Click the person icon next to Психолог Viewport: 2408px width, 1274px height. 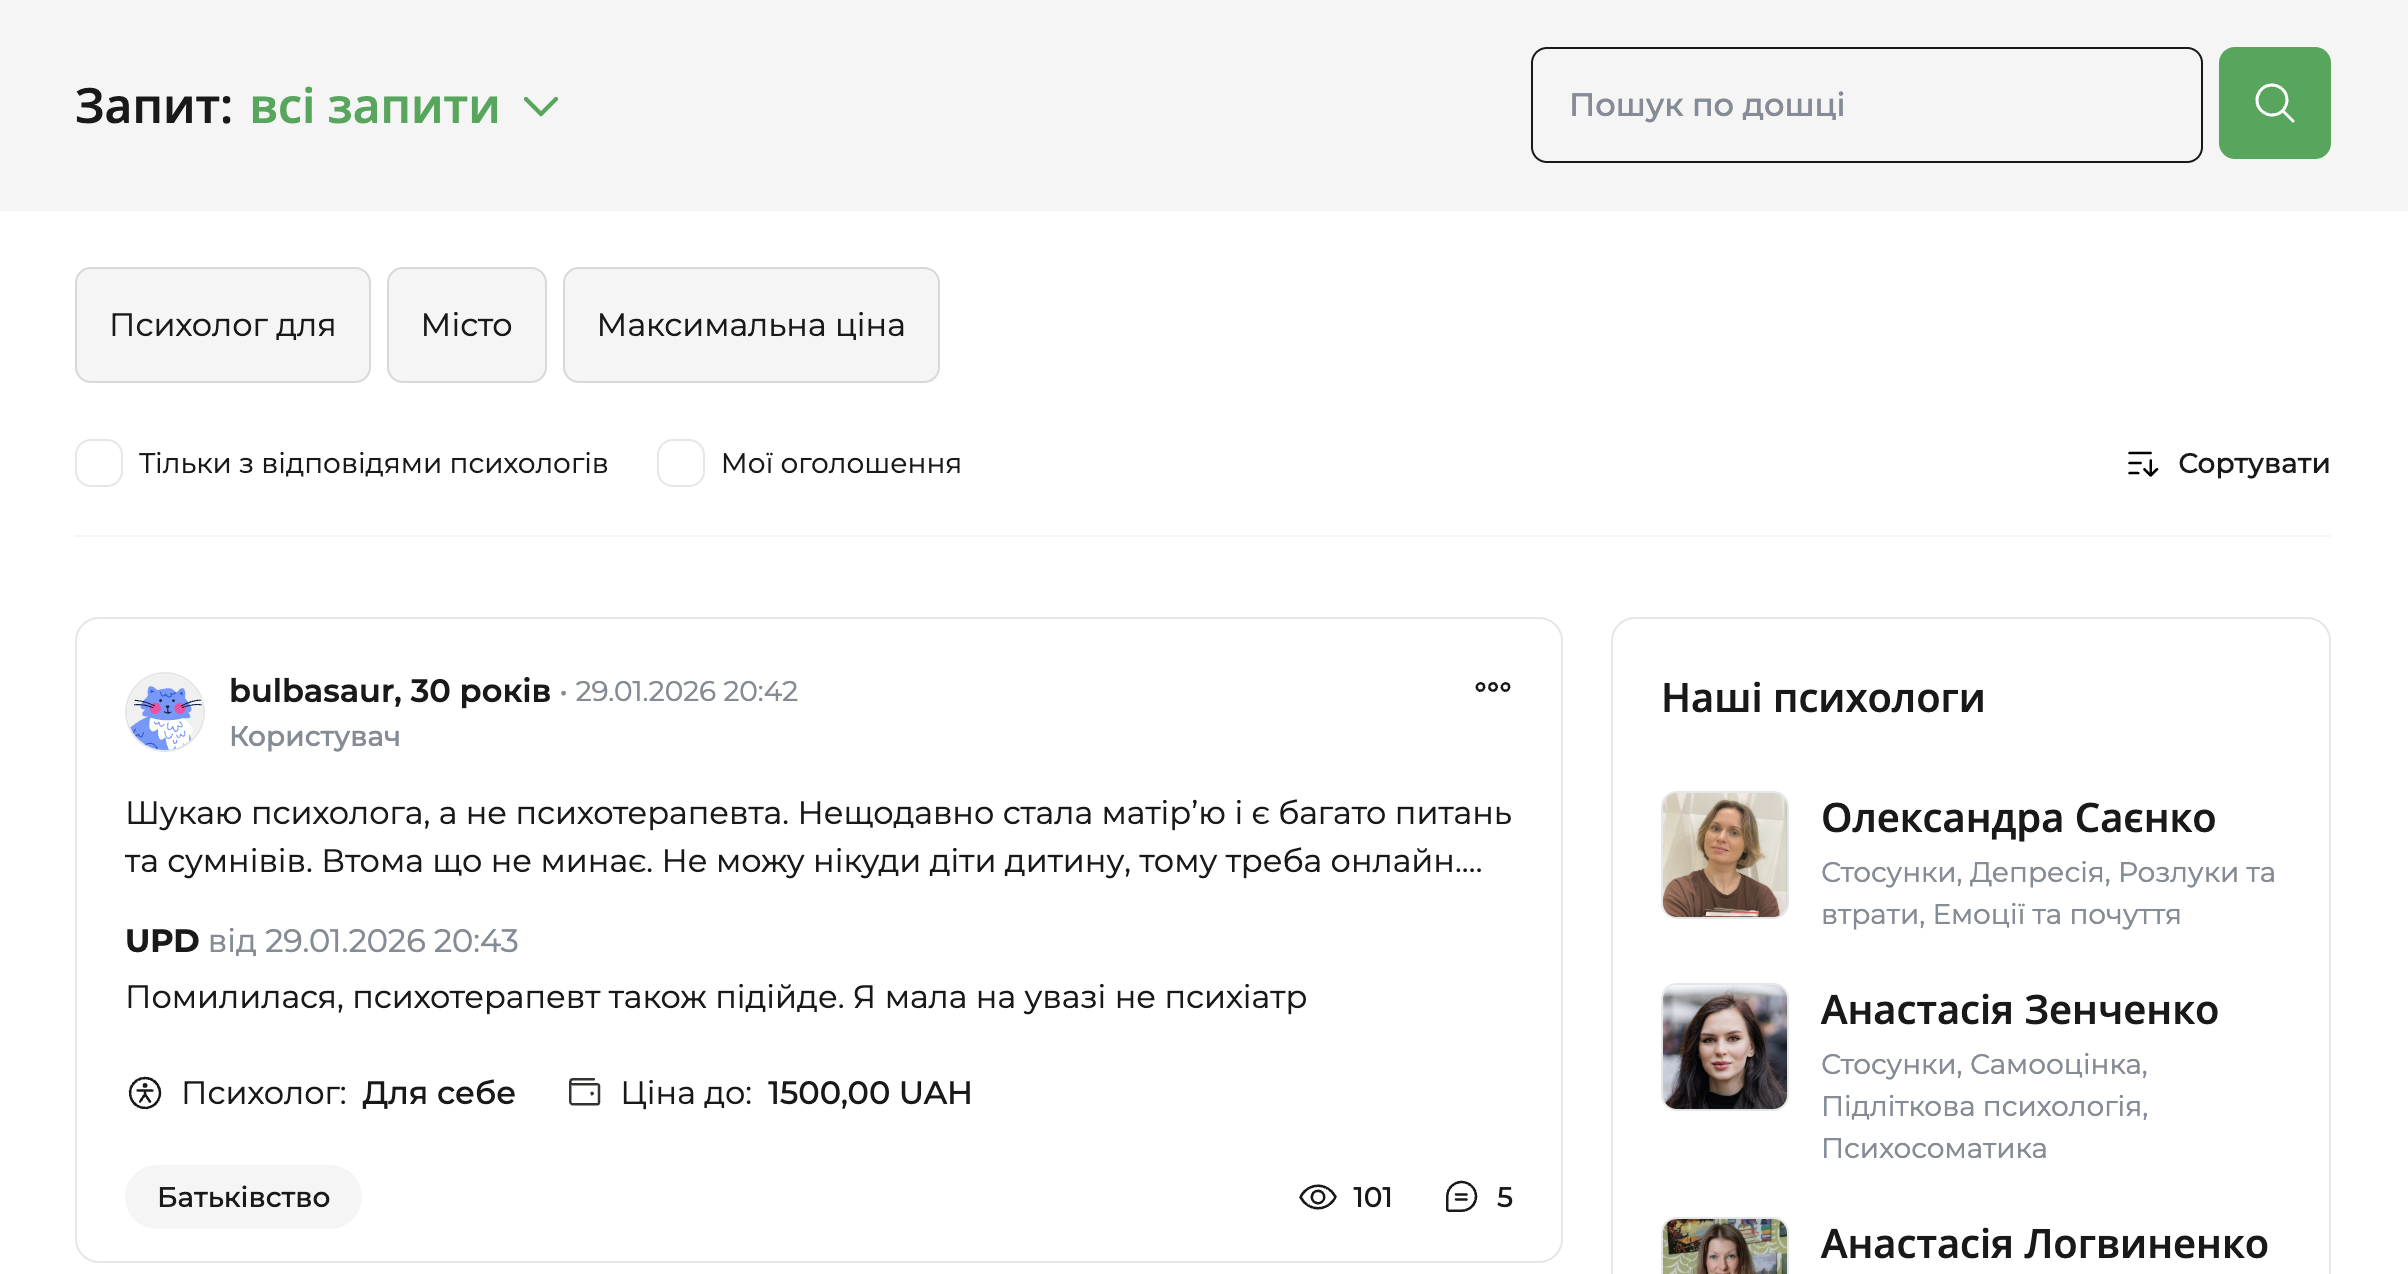[x=145, y=1093]
